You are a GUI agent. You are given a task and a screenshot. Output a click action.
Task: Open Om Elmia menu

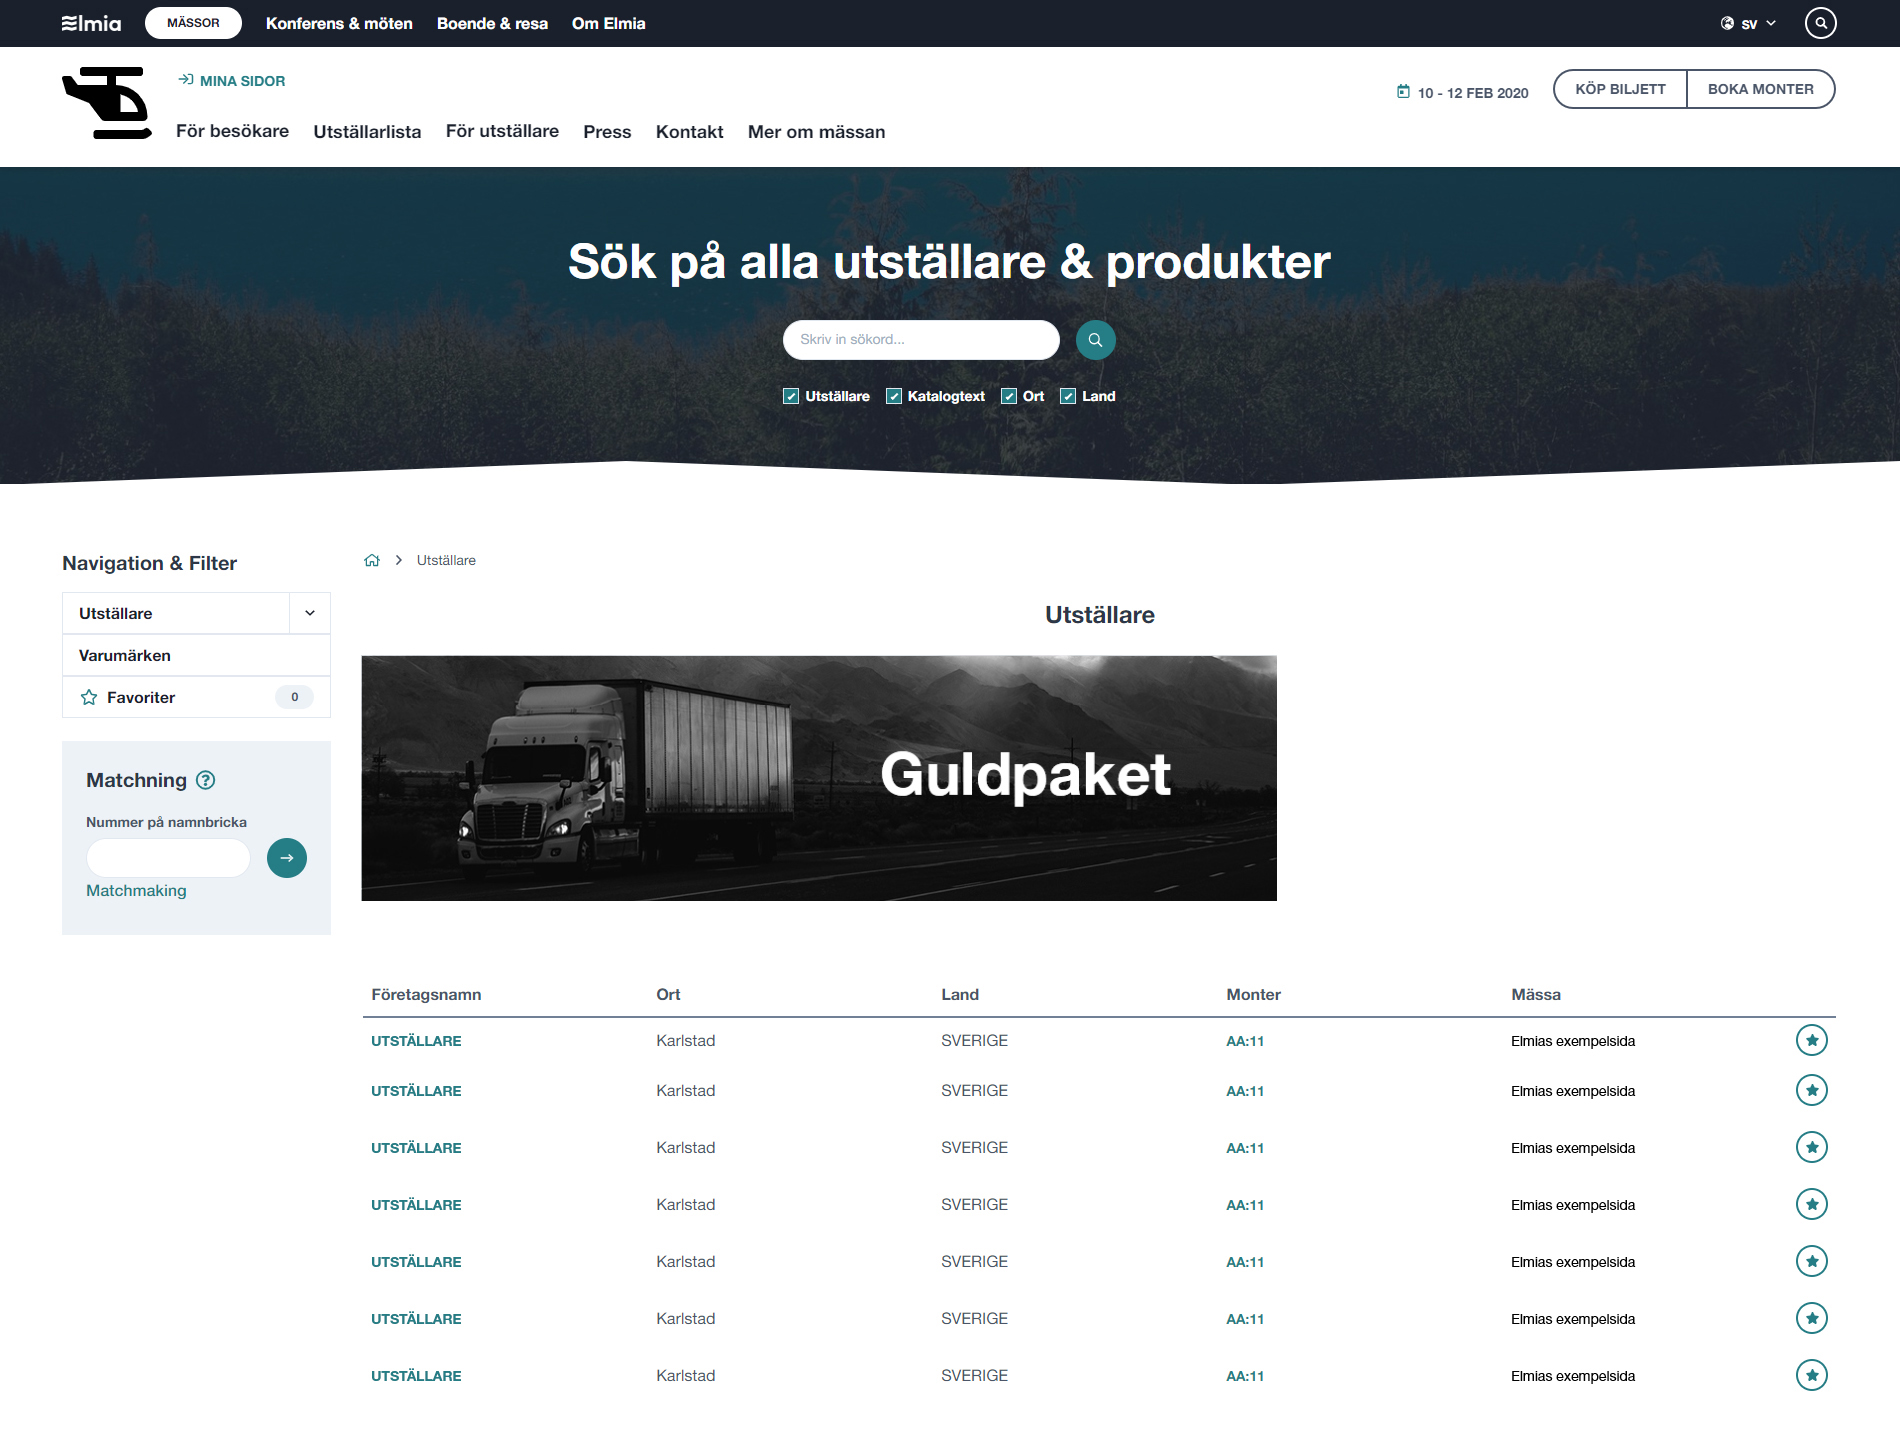[608, 23]
